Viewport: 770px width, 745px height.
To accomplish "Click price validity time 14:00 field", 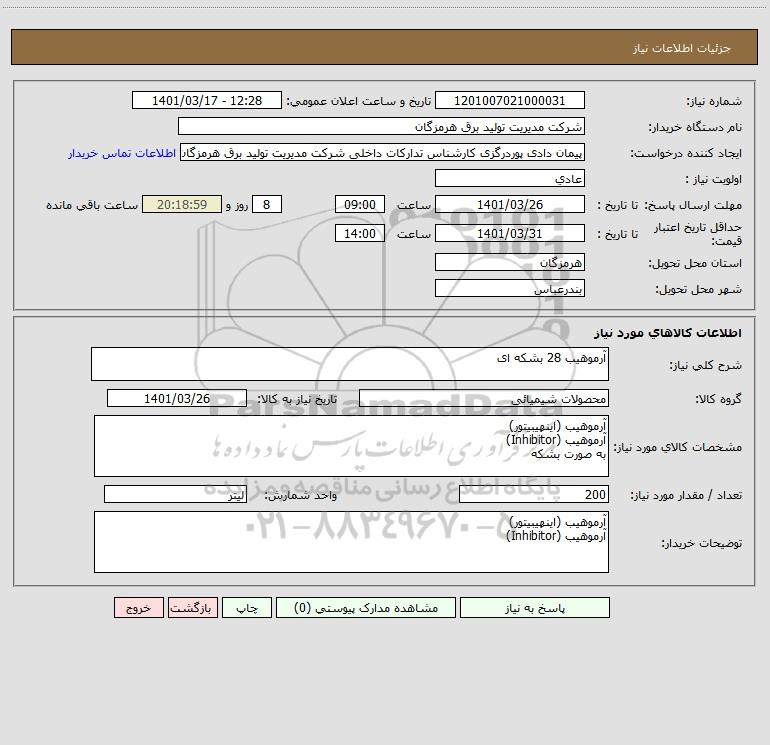I will pos(359,233).
